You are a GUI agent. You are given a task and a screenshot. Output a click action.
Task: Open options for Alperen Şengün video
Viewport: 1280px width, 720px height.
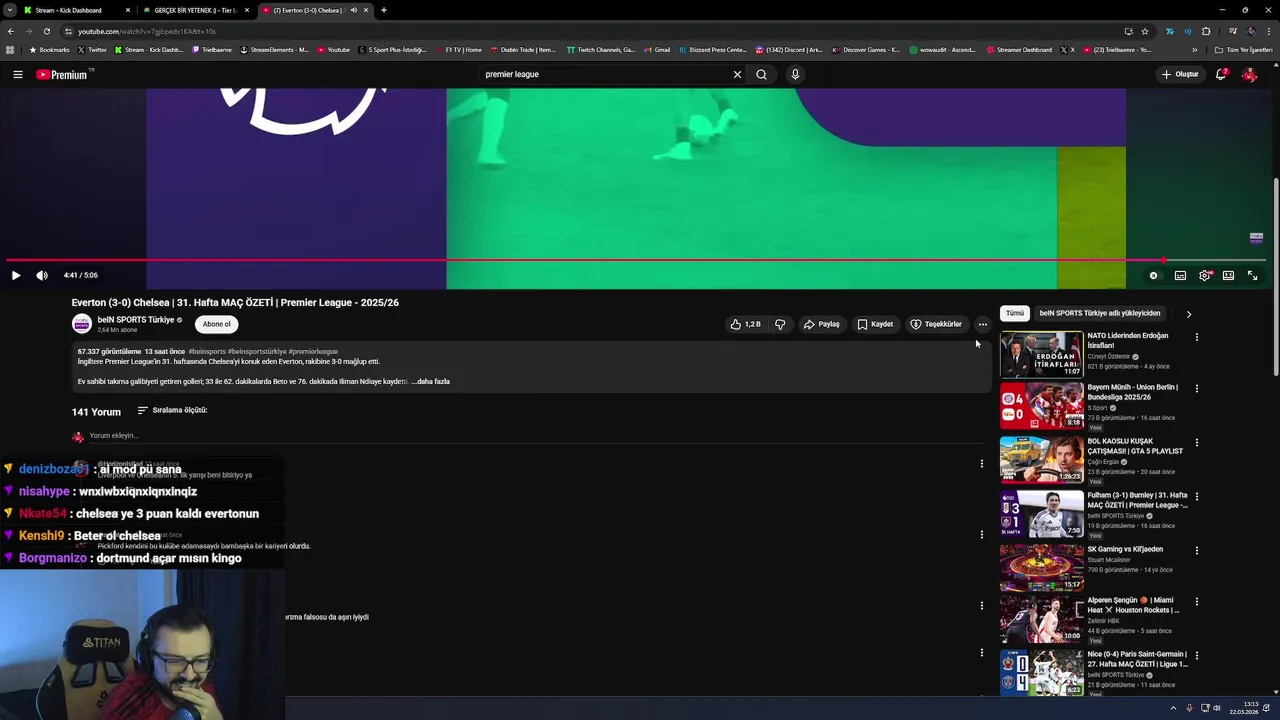1196,602
